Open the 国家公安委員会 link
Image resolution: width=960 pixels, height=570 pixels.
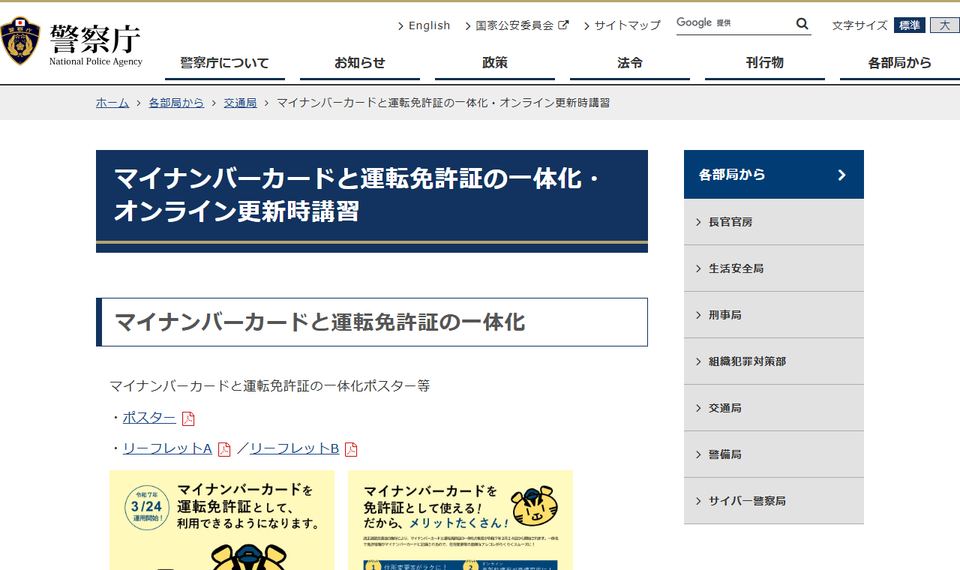[x=514, y=26]
